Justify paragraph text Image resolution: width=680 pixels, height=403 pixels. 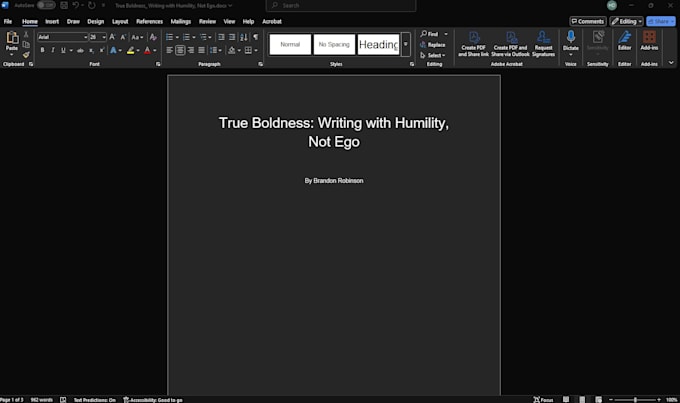pyautogui.click(x=202, y=50)
